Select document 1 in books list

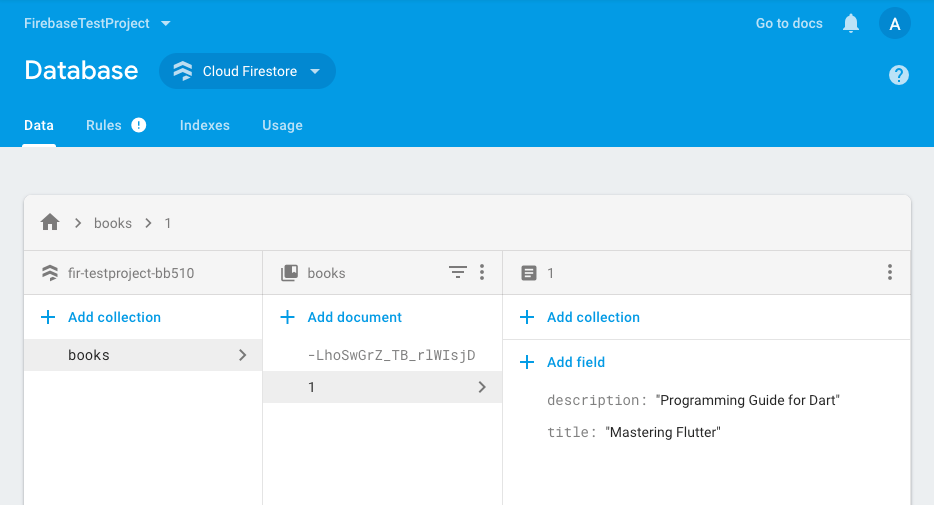tap(382, 387)
